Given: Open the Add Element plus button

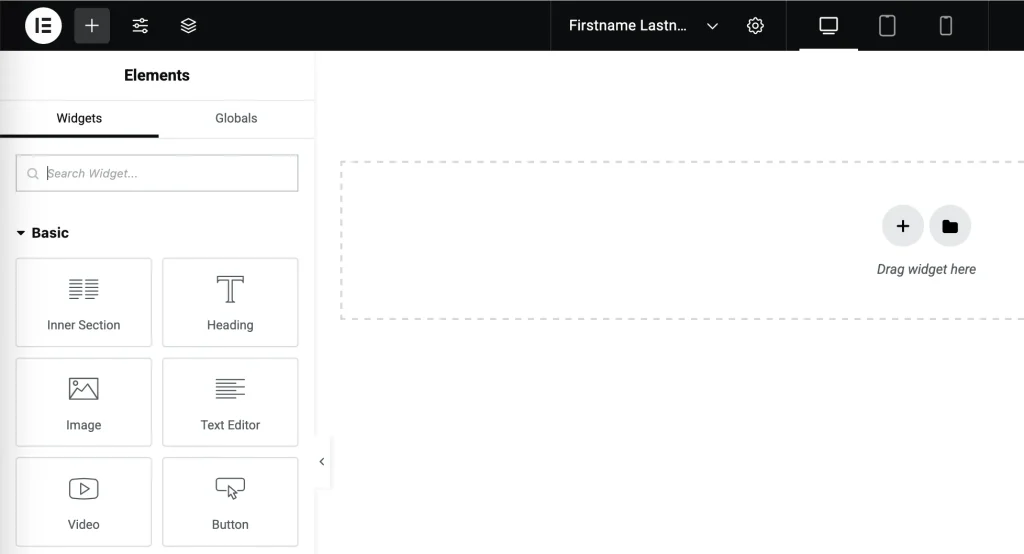Looking at the screenshot, I should [x=92, y=26].
